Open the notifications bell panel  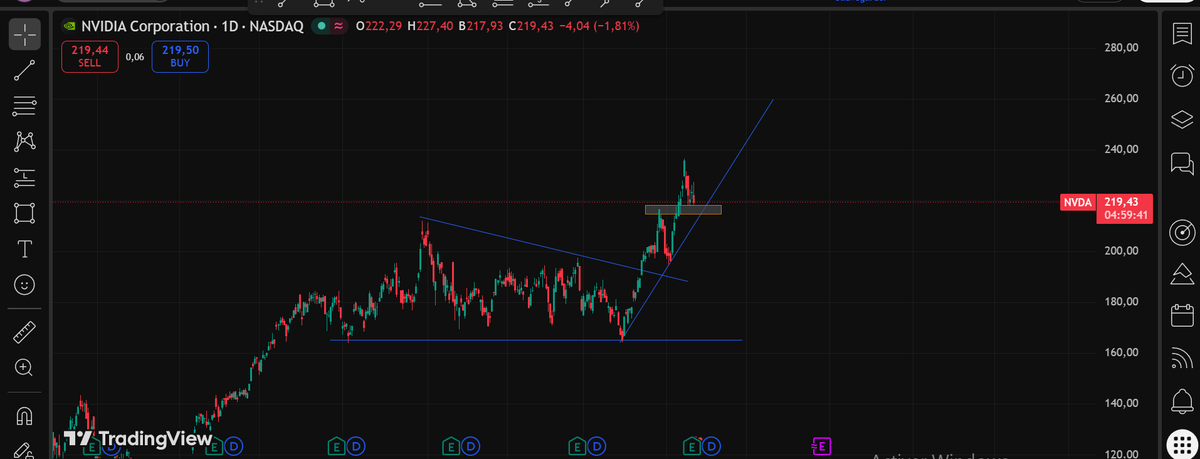[x=1181, y=401]
